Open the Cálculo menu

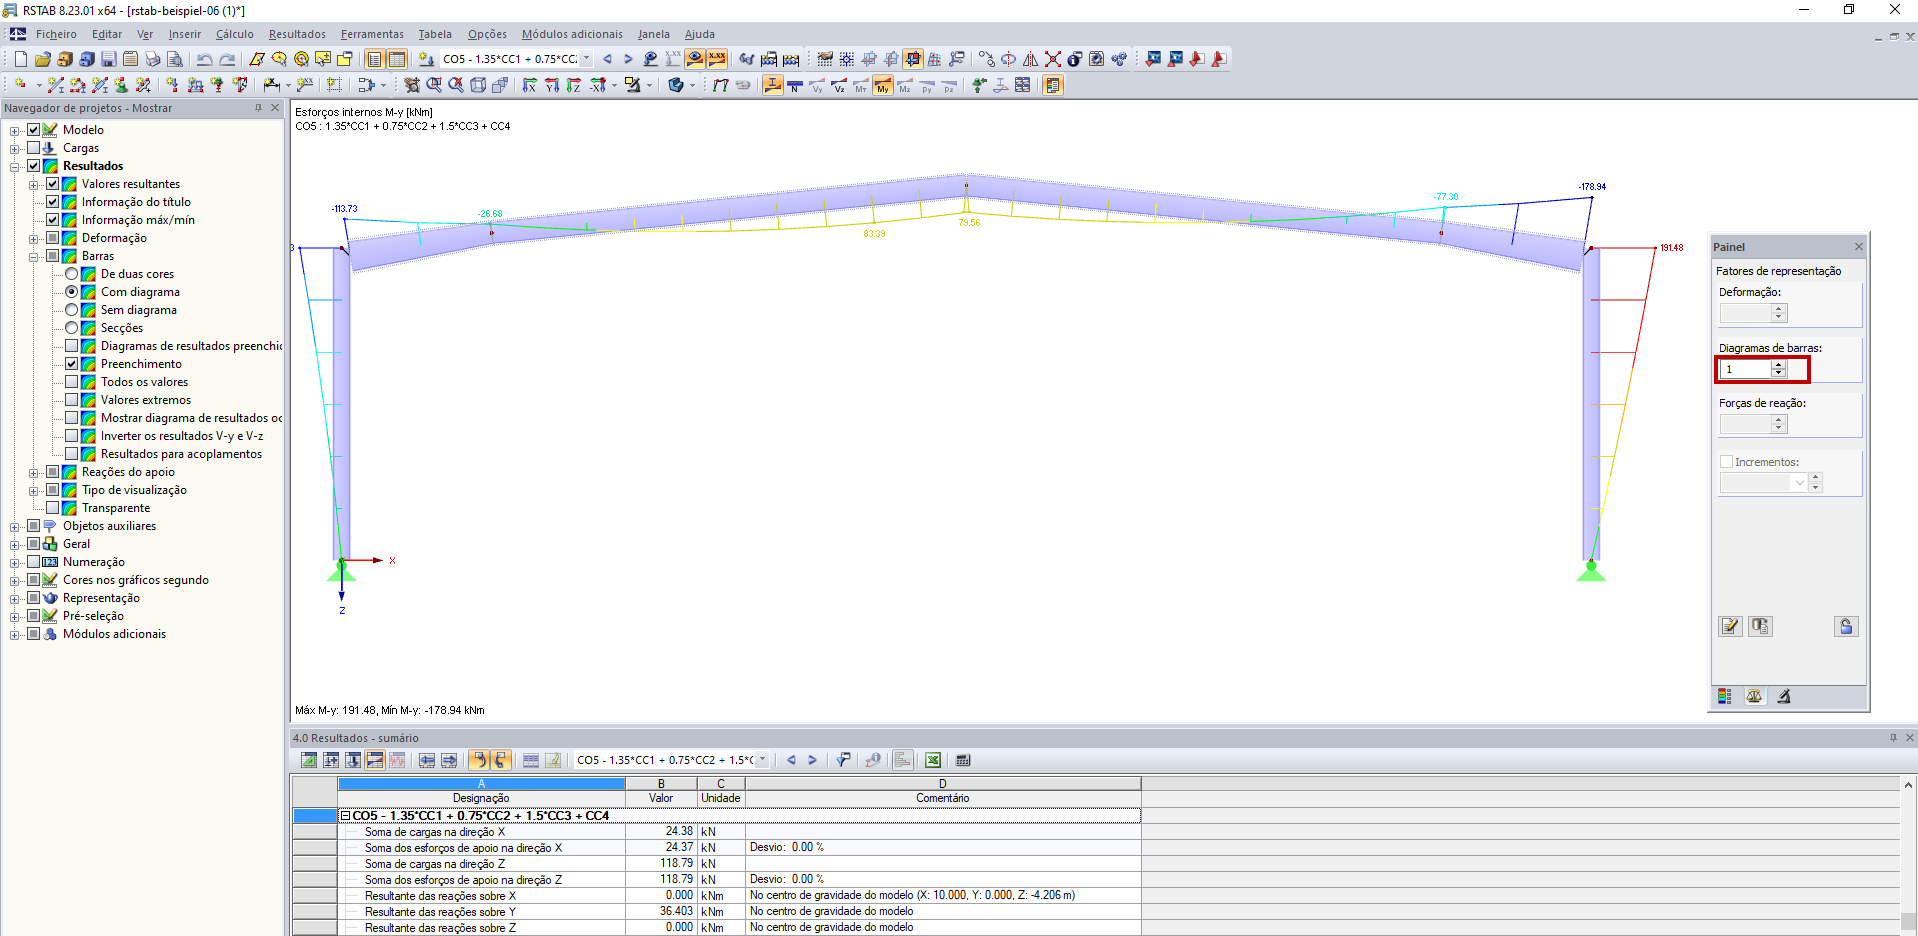pyautogui.click(x=235, y=34)
